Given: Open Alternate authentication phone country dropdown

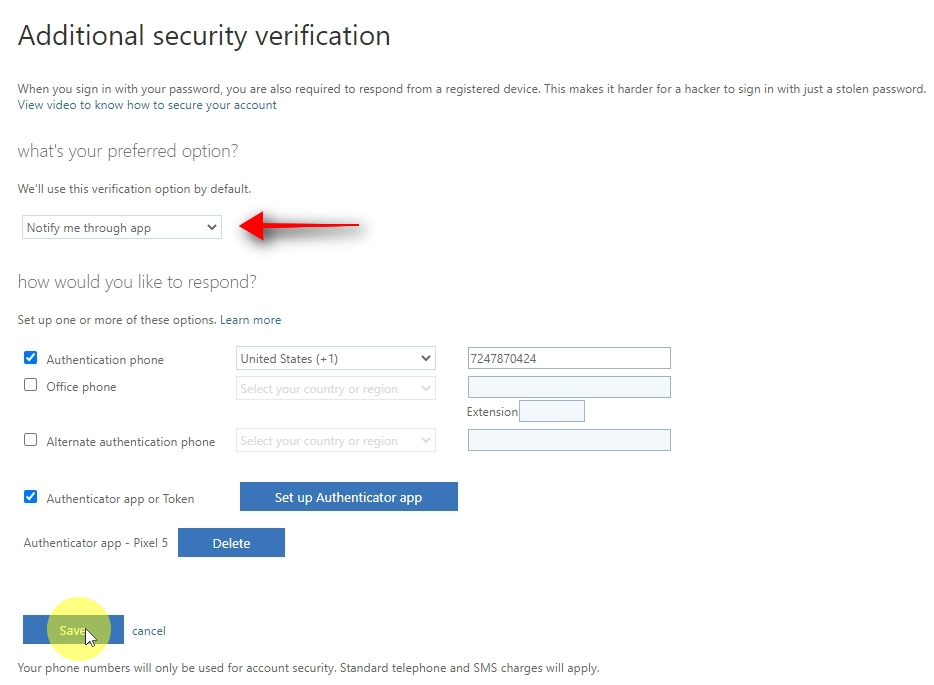Looking at the screenshot, I should click(x=336, y=440).
